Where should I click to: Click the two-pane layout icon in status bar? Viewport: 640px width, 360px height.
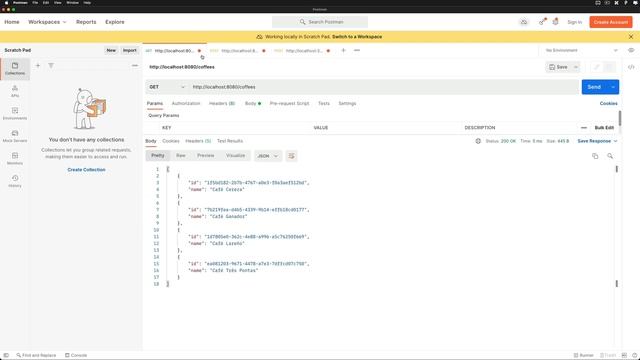click(x=624, y=355)
